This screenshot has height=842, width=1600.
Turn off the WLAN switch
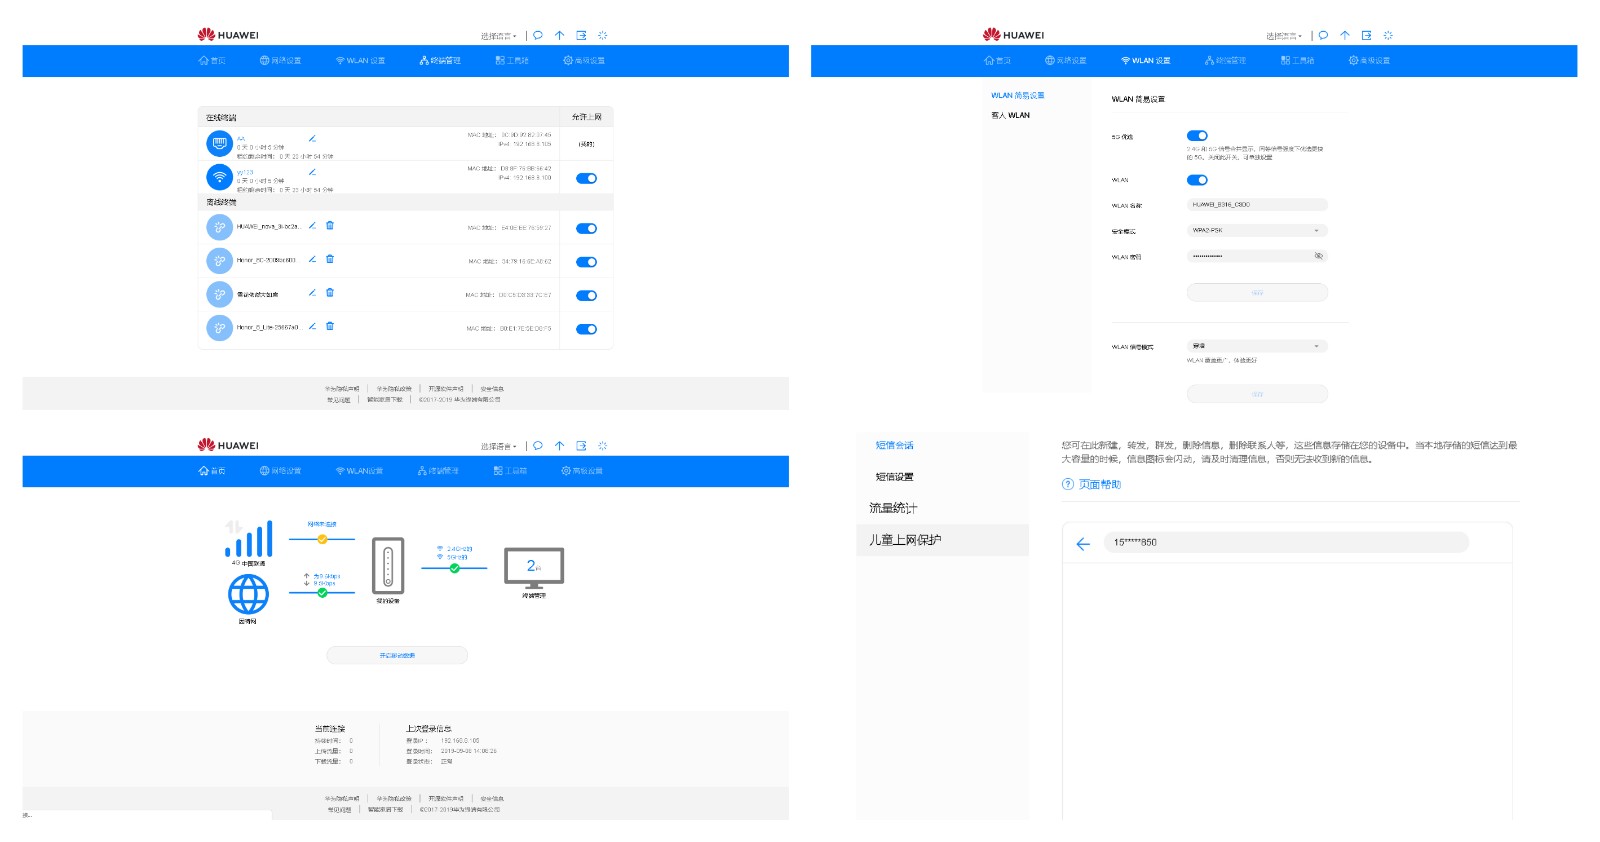[x=1197, y=180]
